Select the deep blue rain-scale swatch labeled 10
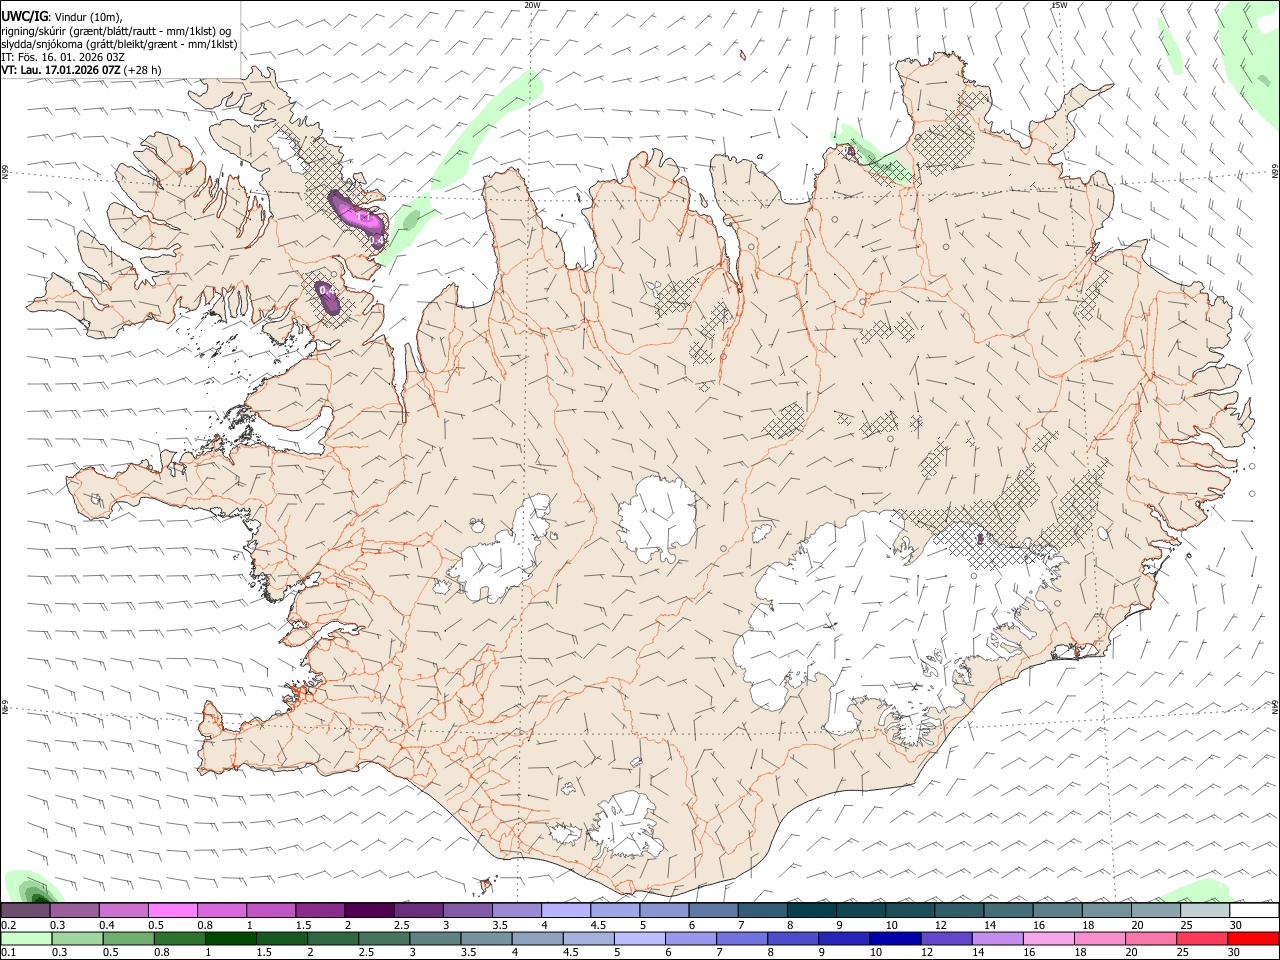1280x960 pixels. (x=895, y=939)
